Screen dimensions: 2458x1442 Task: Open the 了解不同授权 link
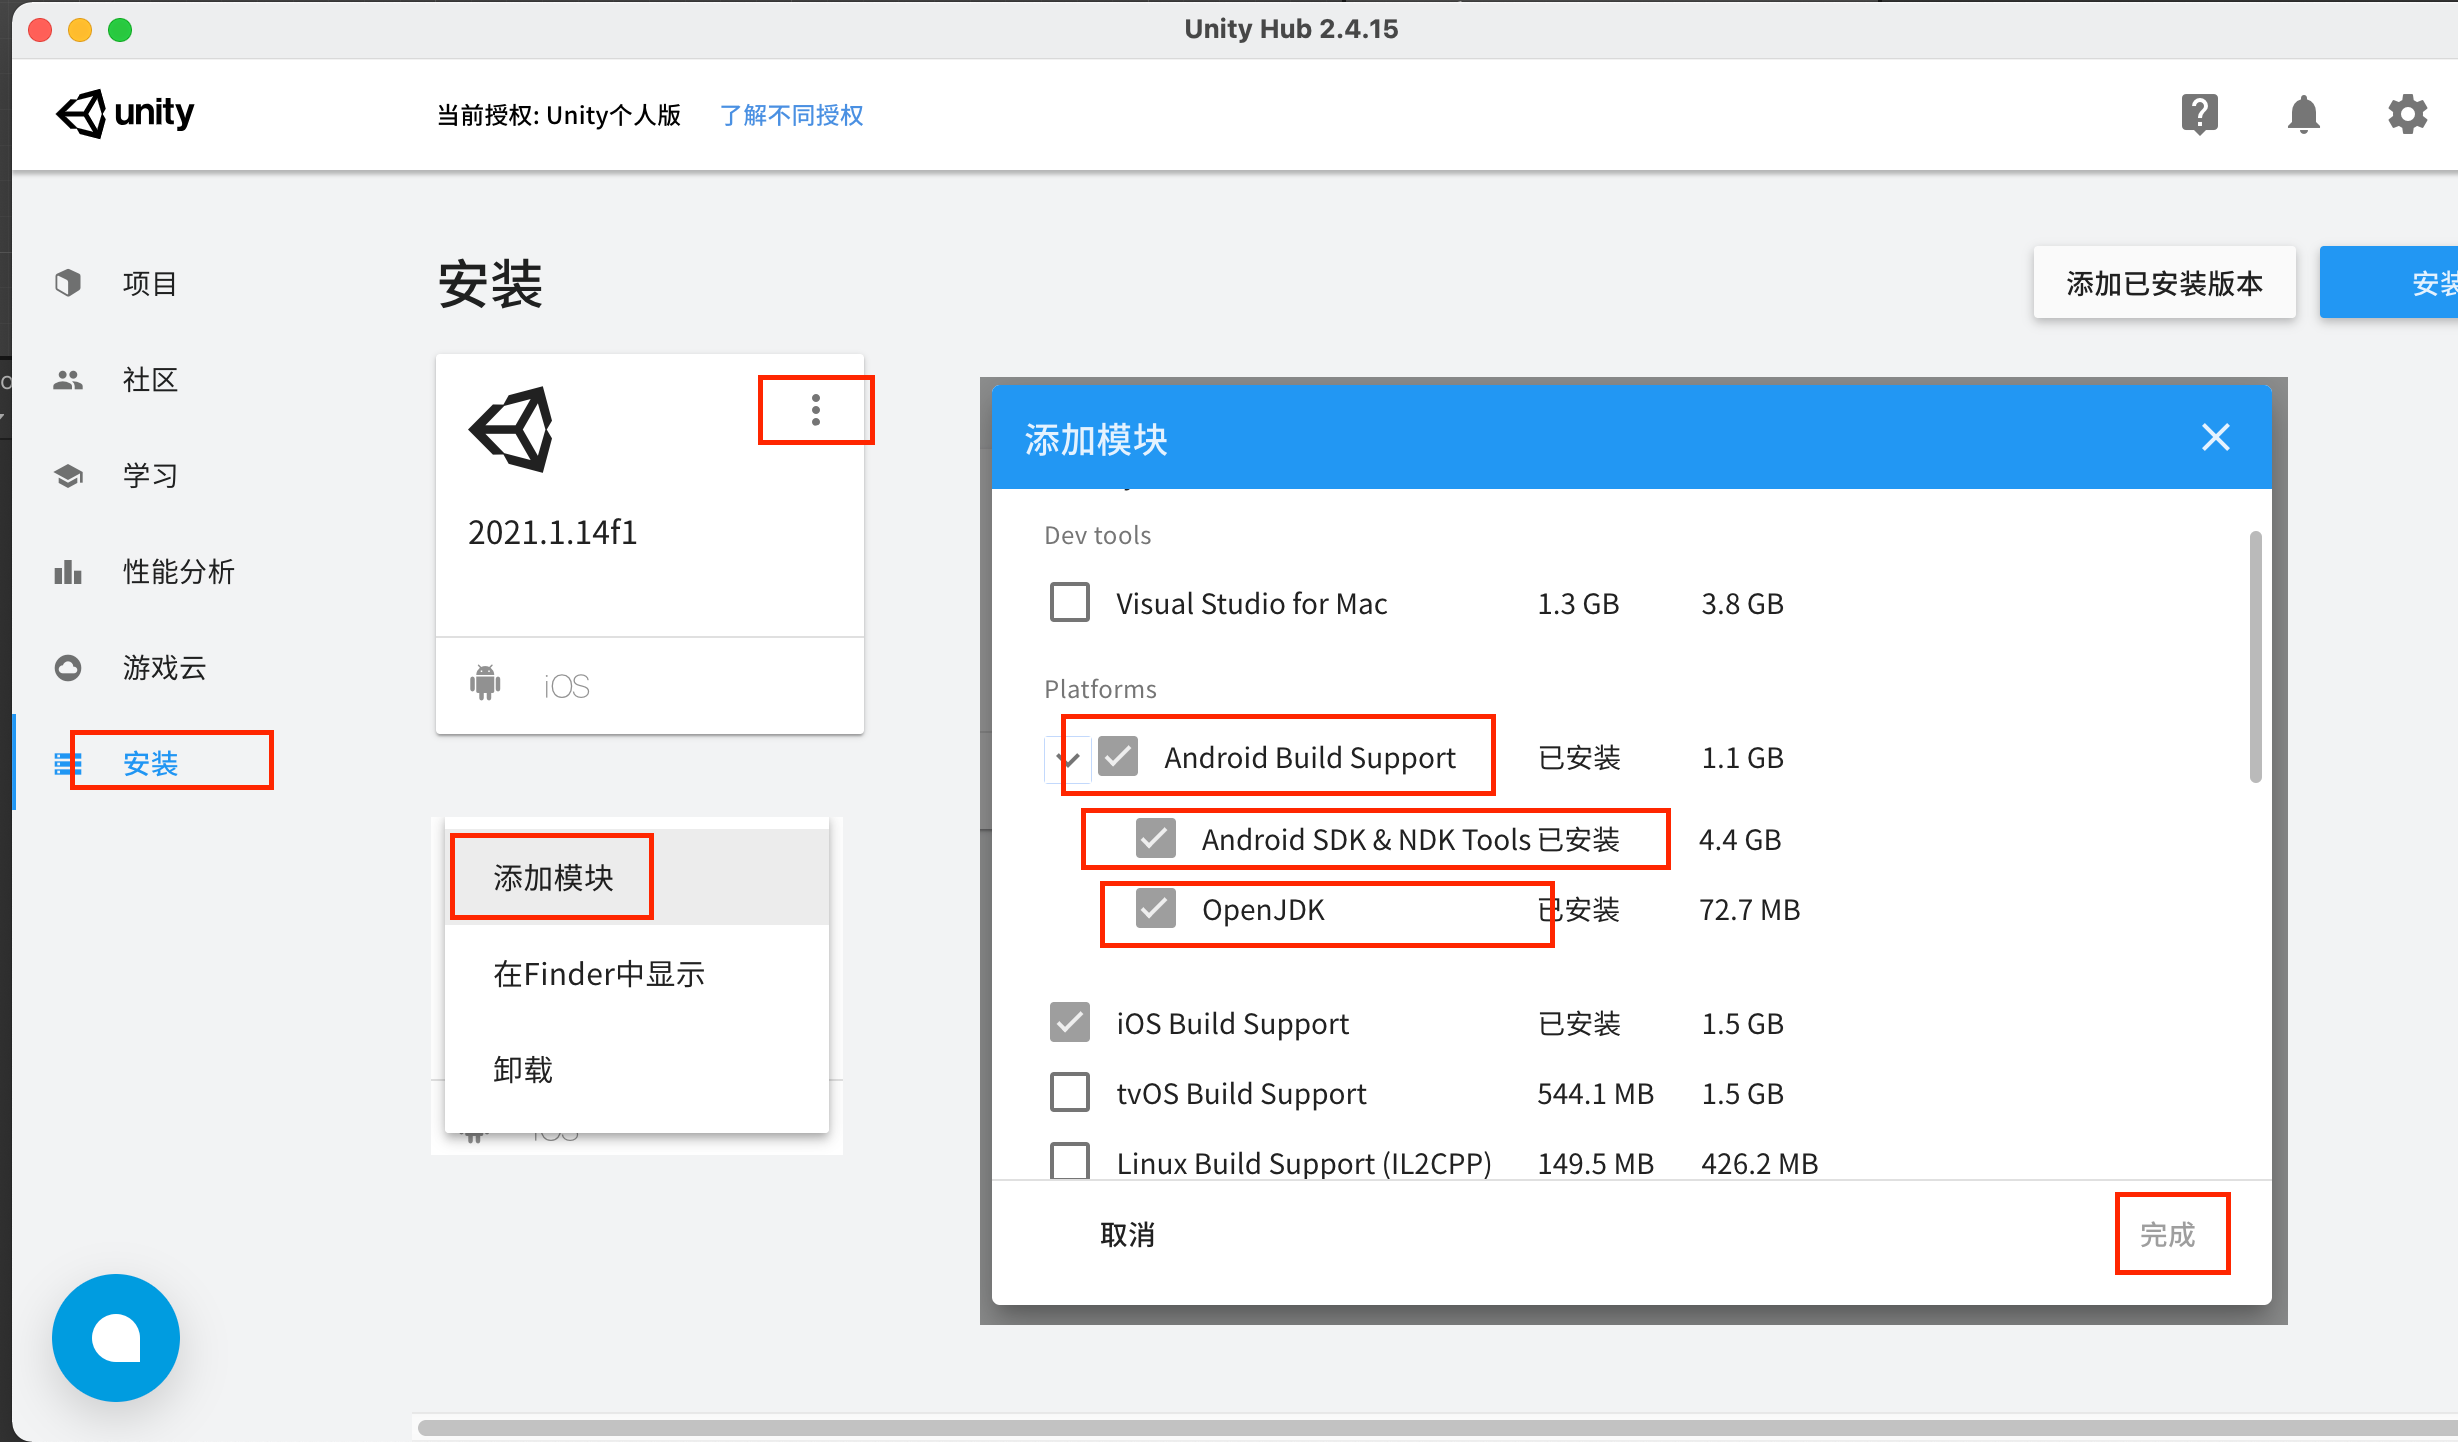(791, 114)
